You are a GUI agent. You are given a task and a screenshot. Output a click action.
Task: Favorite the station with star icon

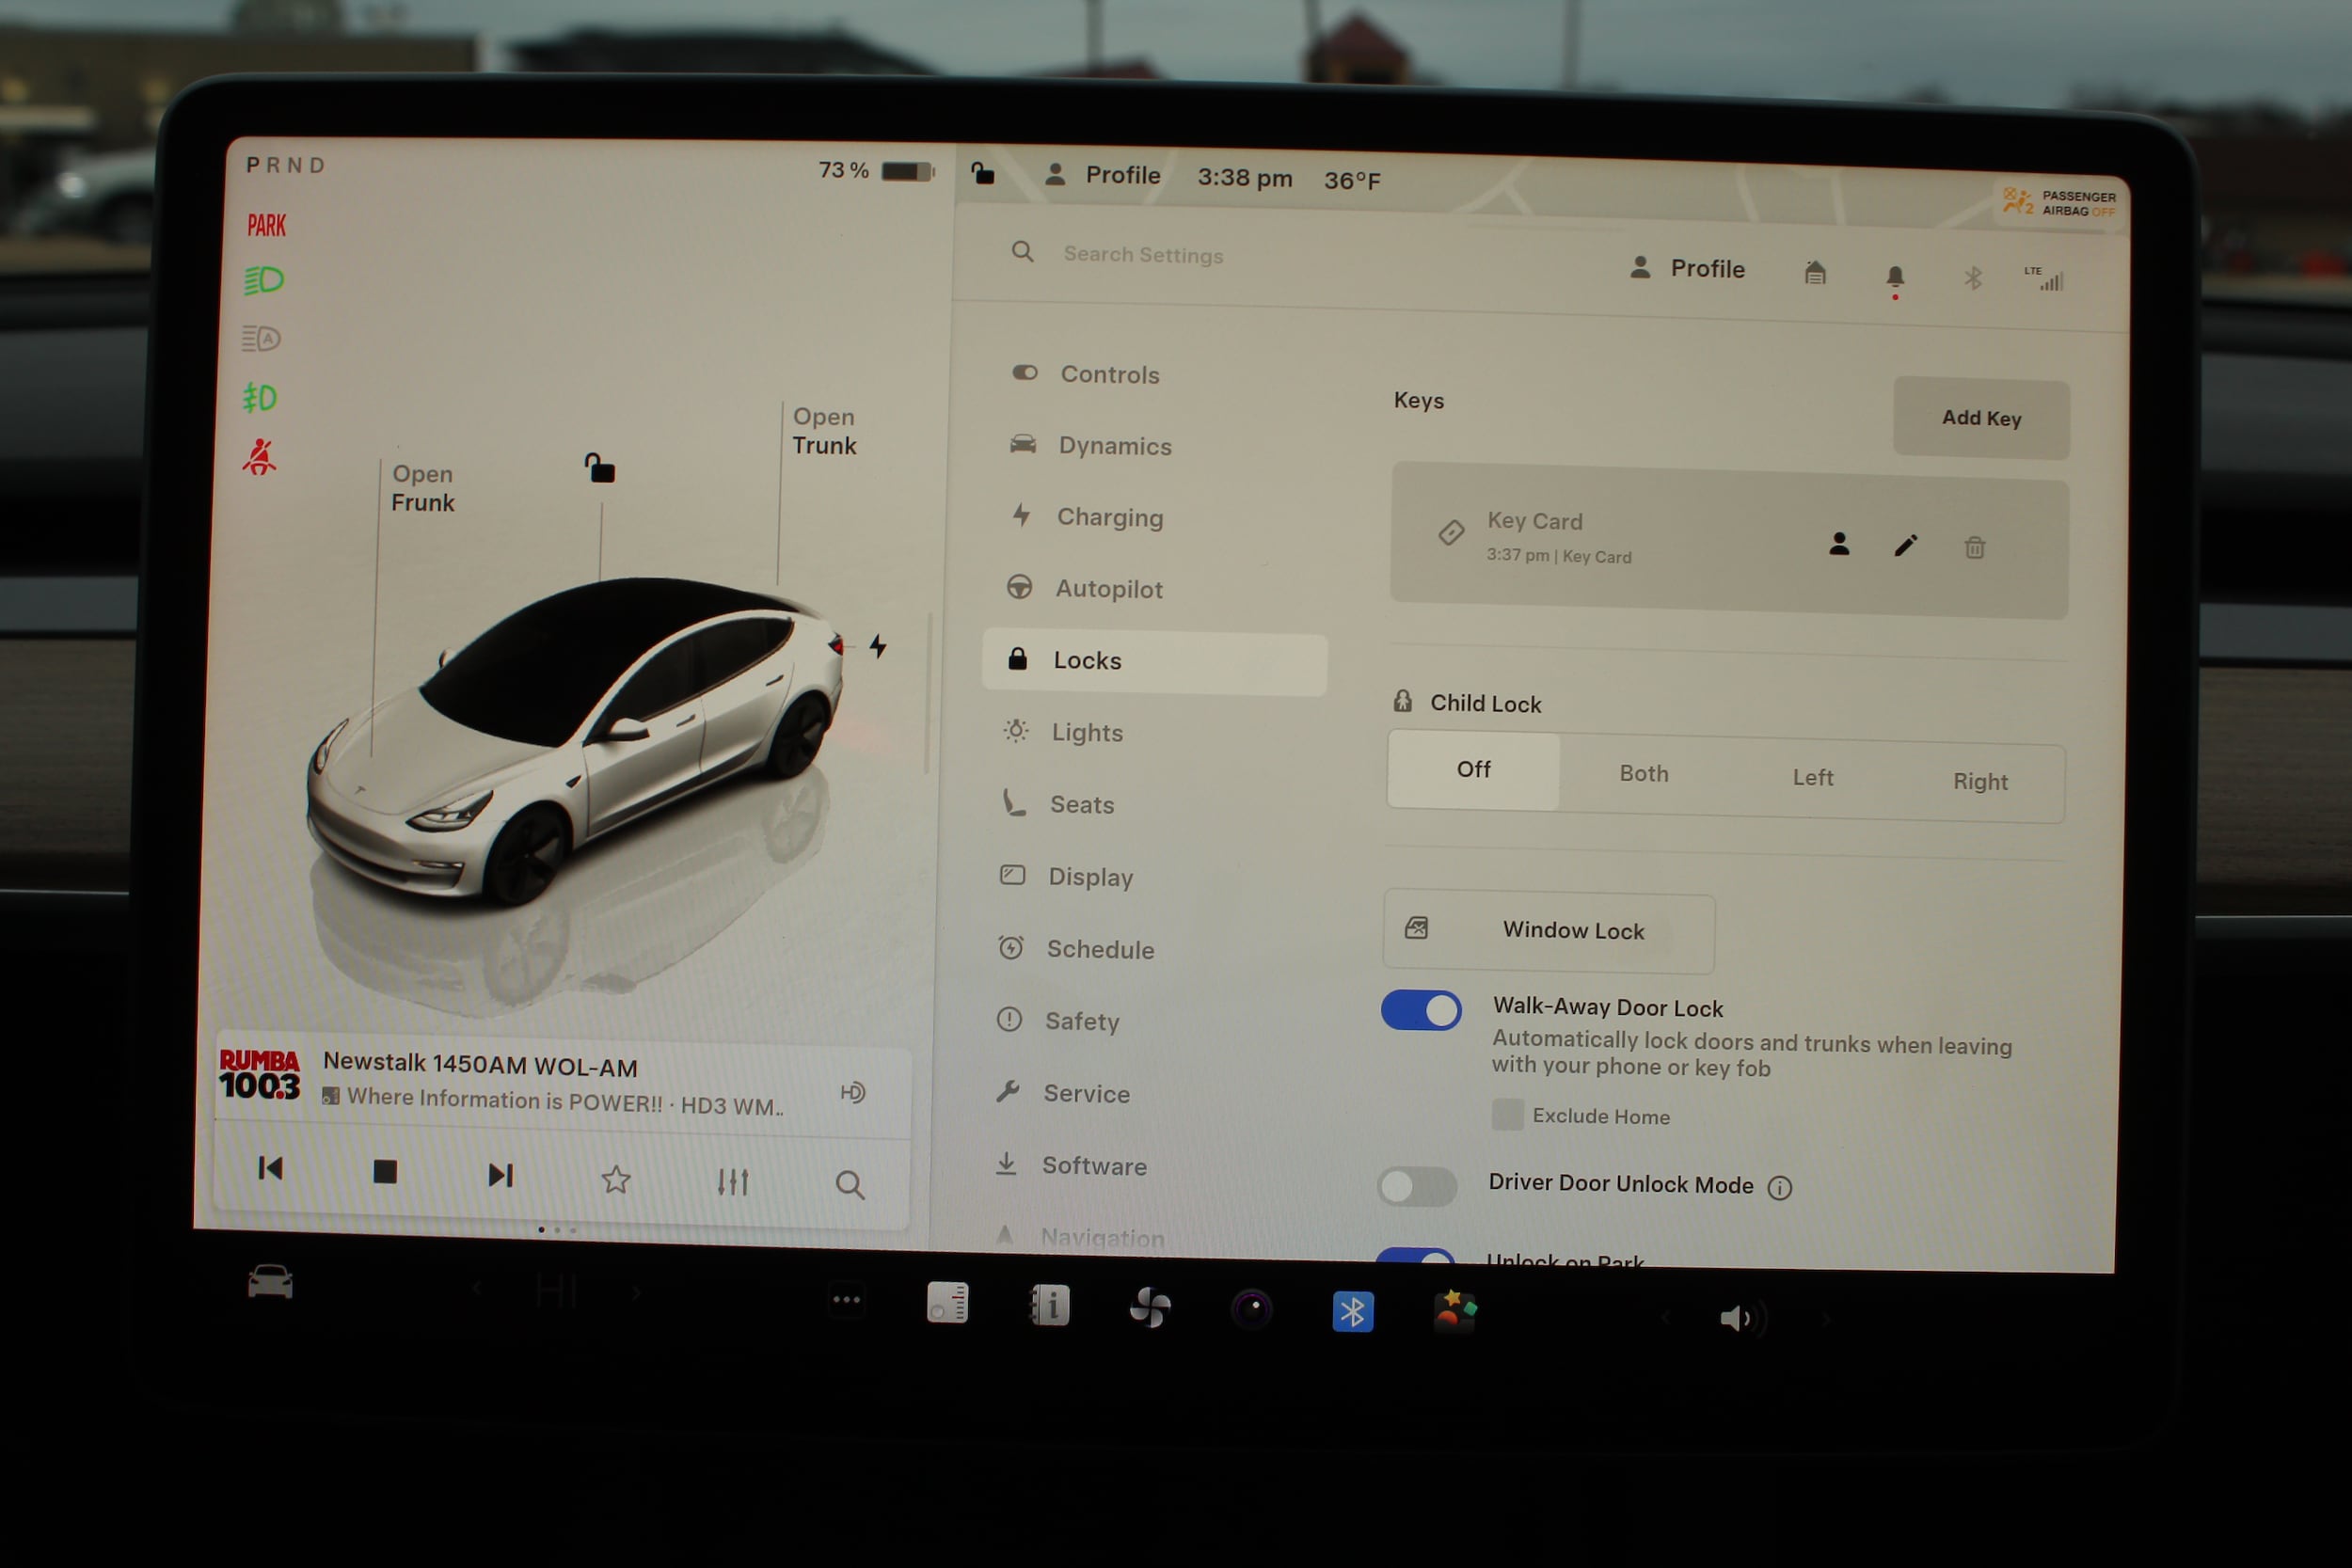pos(616,1180)
